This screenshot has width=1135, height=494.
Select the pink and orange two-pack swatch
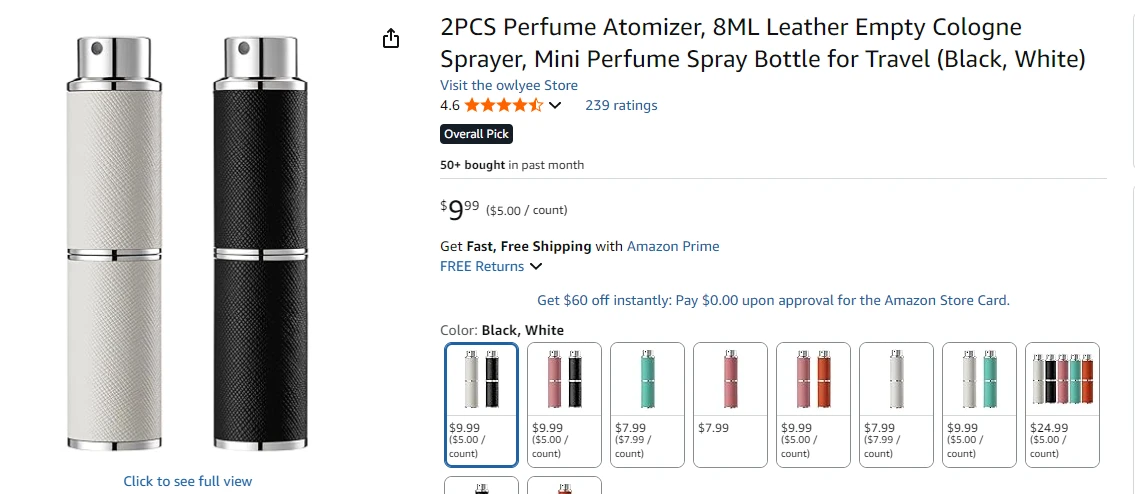coord(813,404)
